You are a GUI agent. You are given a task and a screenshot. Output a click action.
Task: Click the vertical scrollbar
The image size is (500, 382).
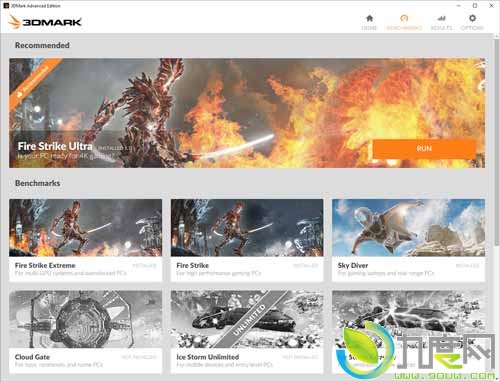496,142
